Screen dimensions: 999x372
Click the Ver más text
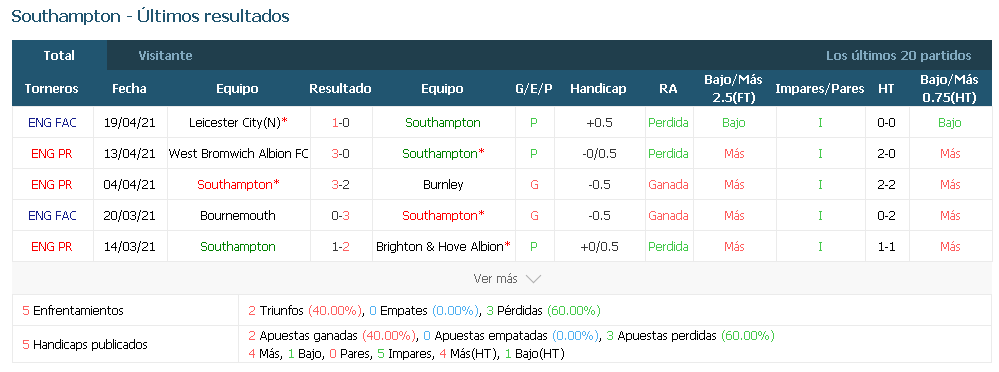pyautogui.click(x=495, y=279)
